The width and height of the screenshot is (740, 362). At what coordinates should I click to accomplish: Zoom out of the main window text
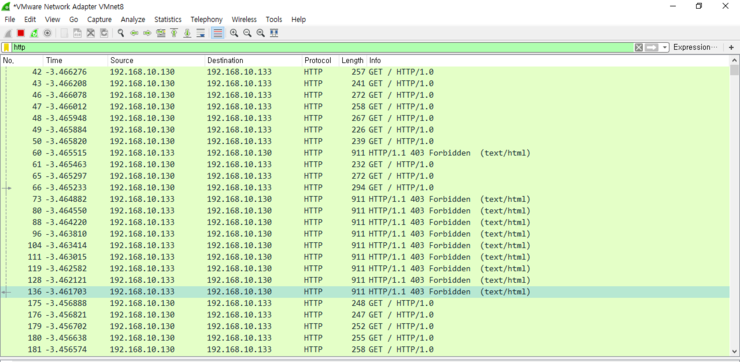pos(247,33)
